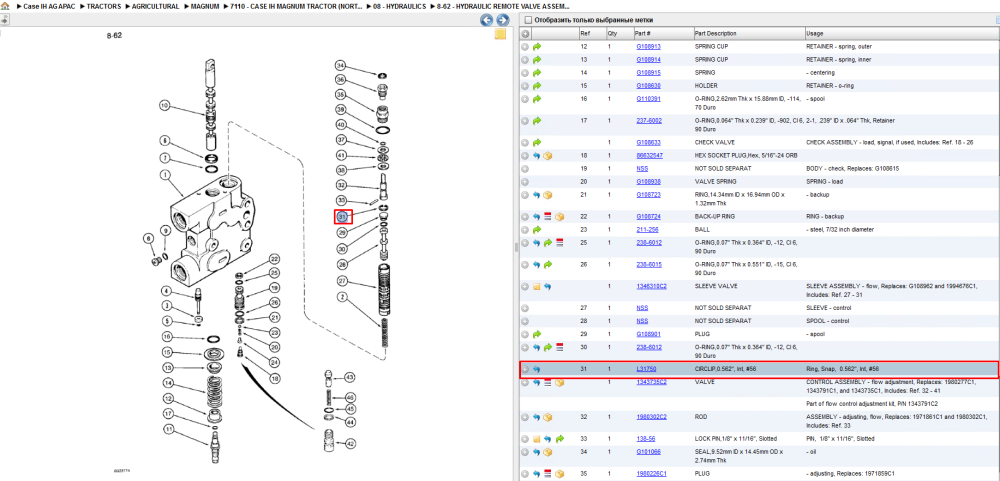Click callout 10 in the diagram

click(165, 105)
